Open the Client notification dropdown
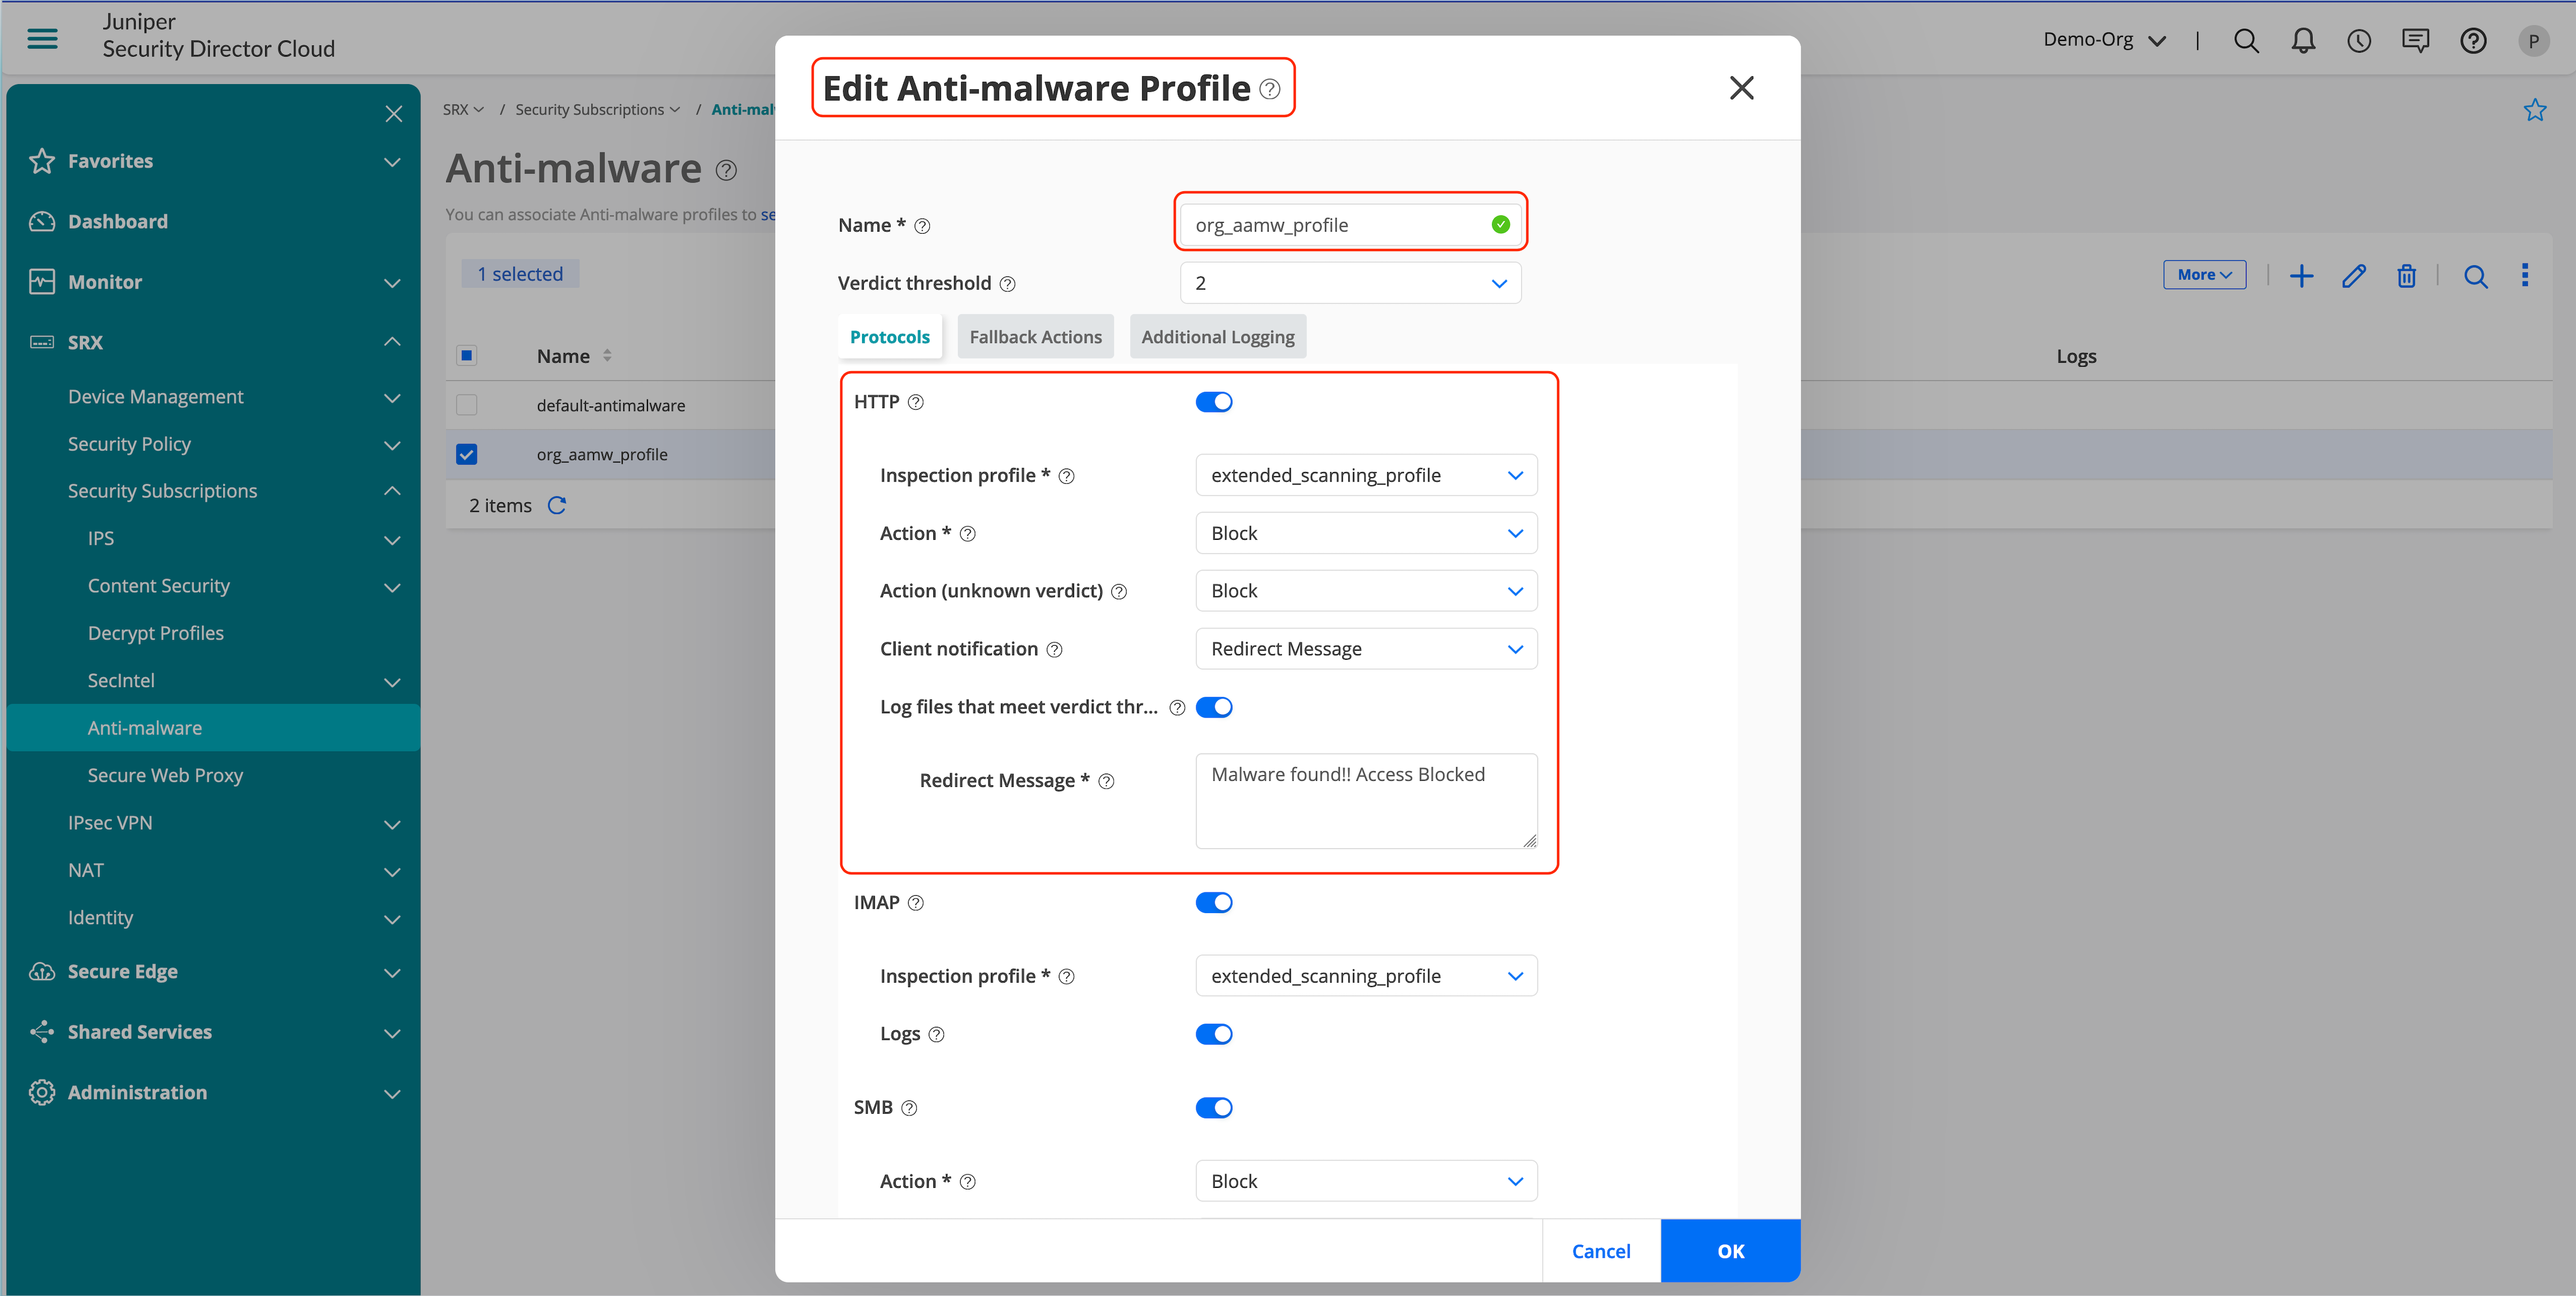Screen dimensions: 2576x1296 (1365, 649)
